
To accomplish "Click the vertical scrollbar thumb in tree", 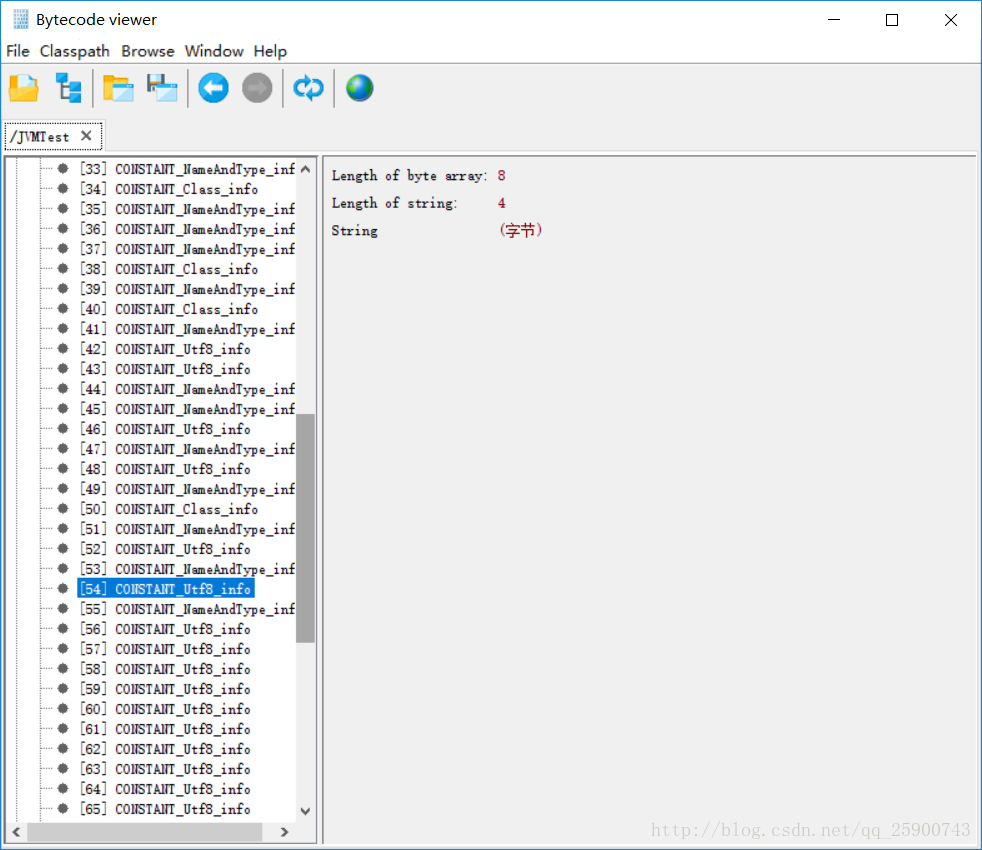I will (x=306, y=528).
